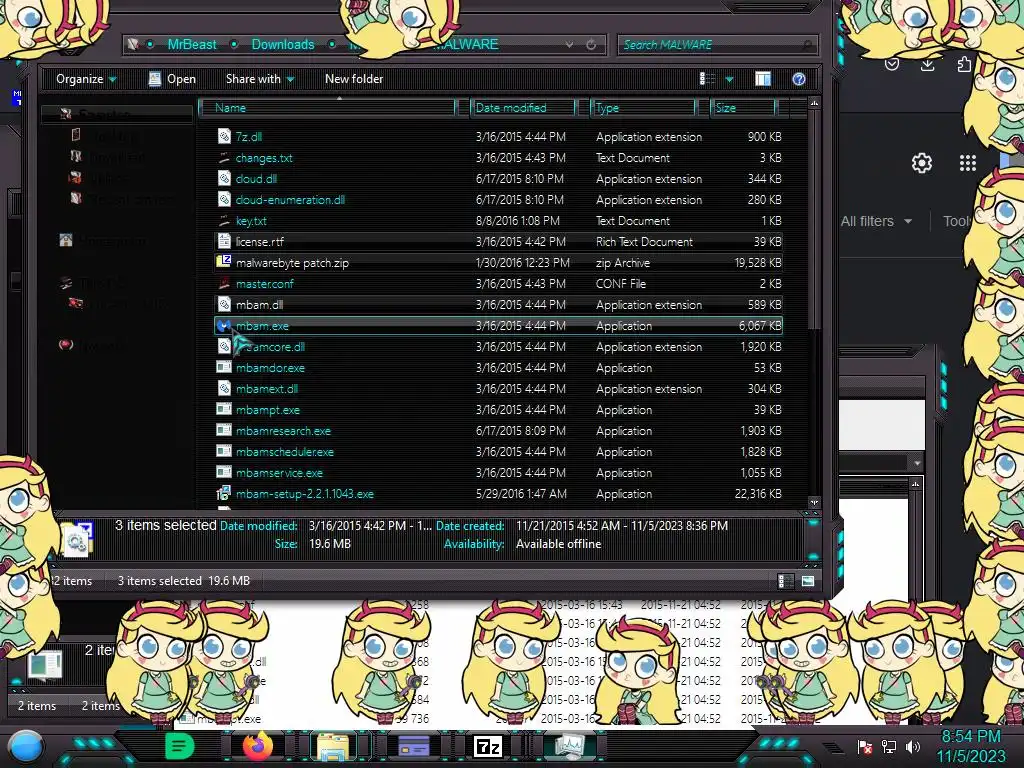Open the view options dropdown arrow
Image resolution: width=1024 pixels, height=768 pixels.
point(729,79)
